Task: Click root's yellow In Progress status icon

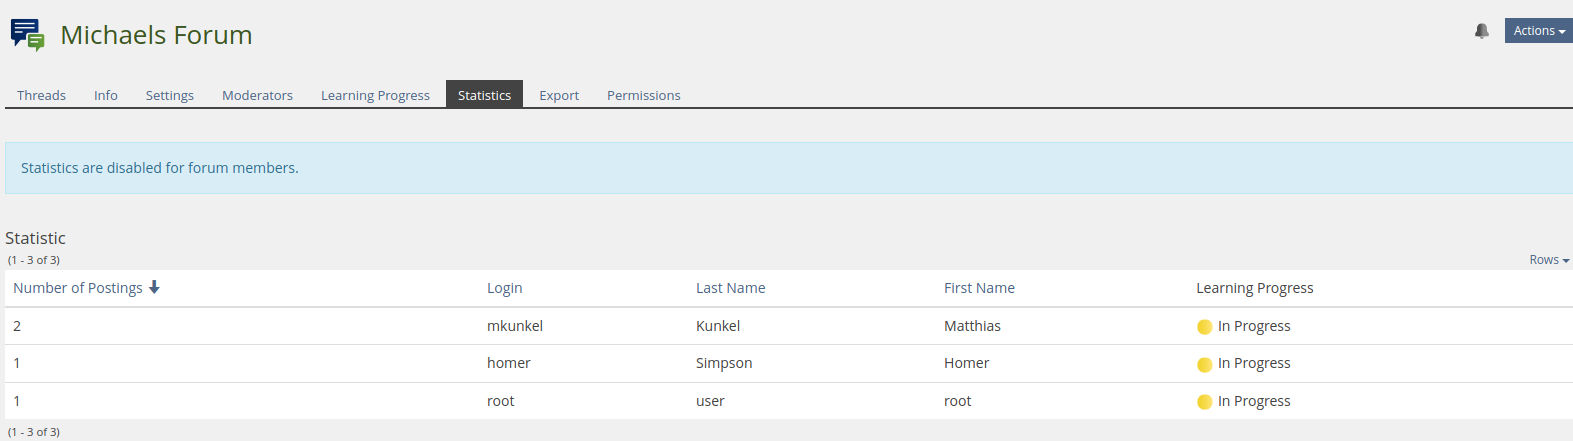Action: pyautogui.click(x=1204, y=402)
